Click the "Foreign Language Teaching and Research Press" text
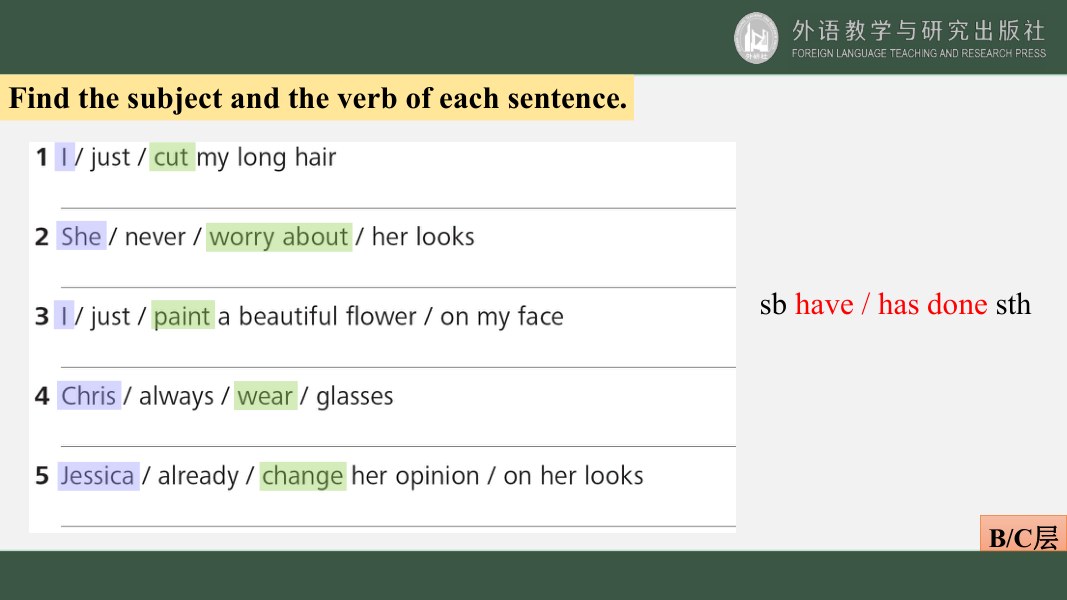The height and width of the screenshot is (600, 1067). tap(919, 53)
